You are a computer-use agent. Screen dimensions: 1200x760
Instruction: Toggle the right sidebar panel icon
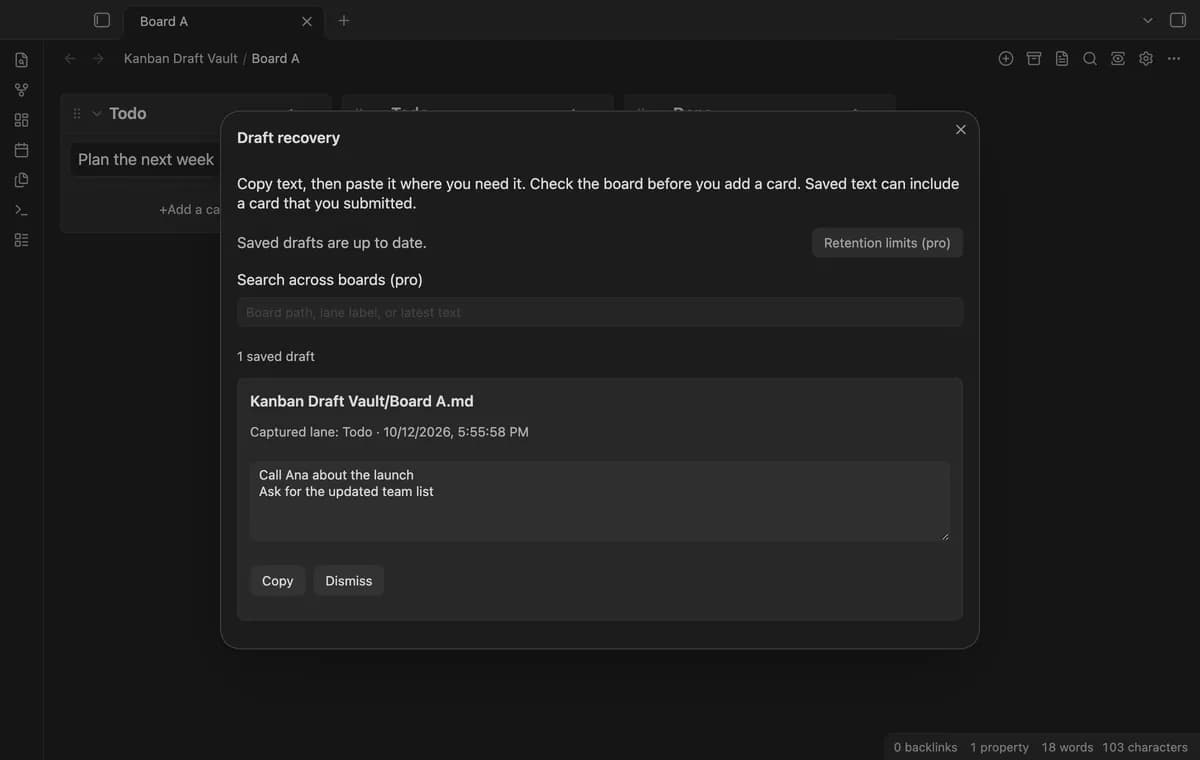coord(1178,20)
